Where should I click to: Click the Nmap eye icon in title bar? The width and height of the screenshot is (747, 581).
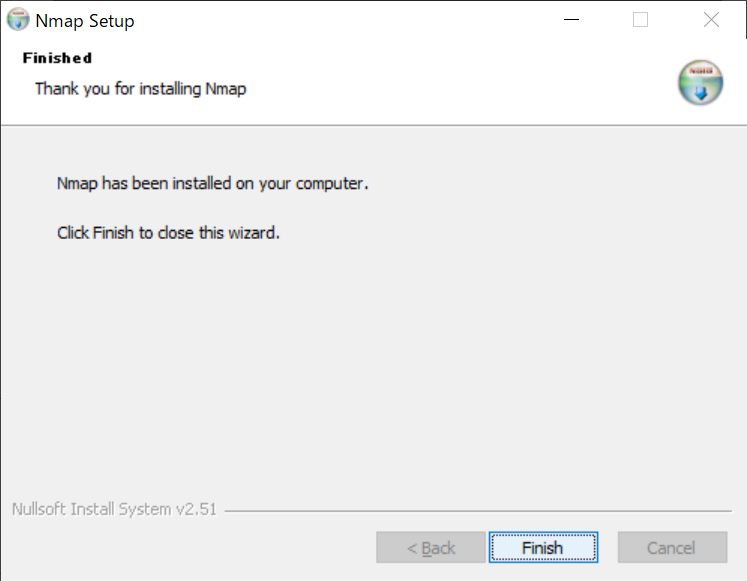[18, 20]
